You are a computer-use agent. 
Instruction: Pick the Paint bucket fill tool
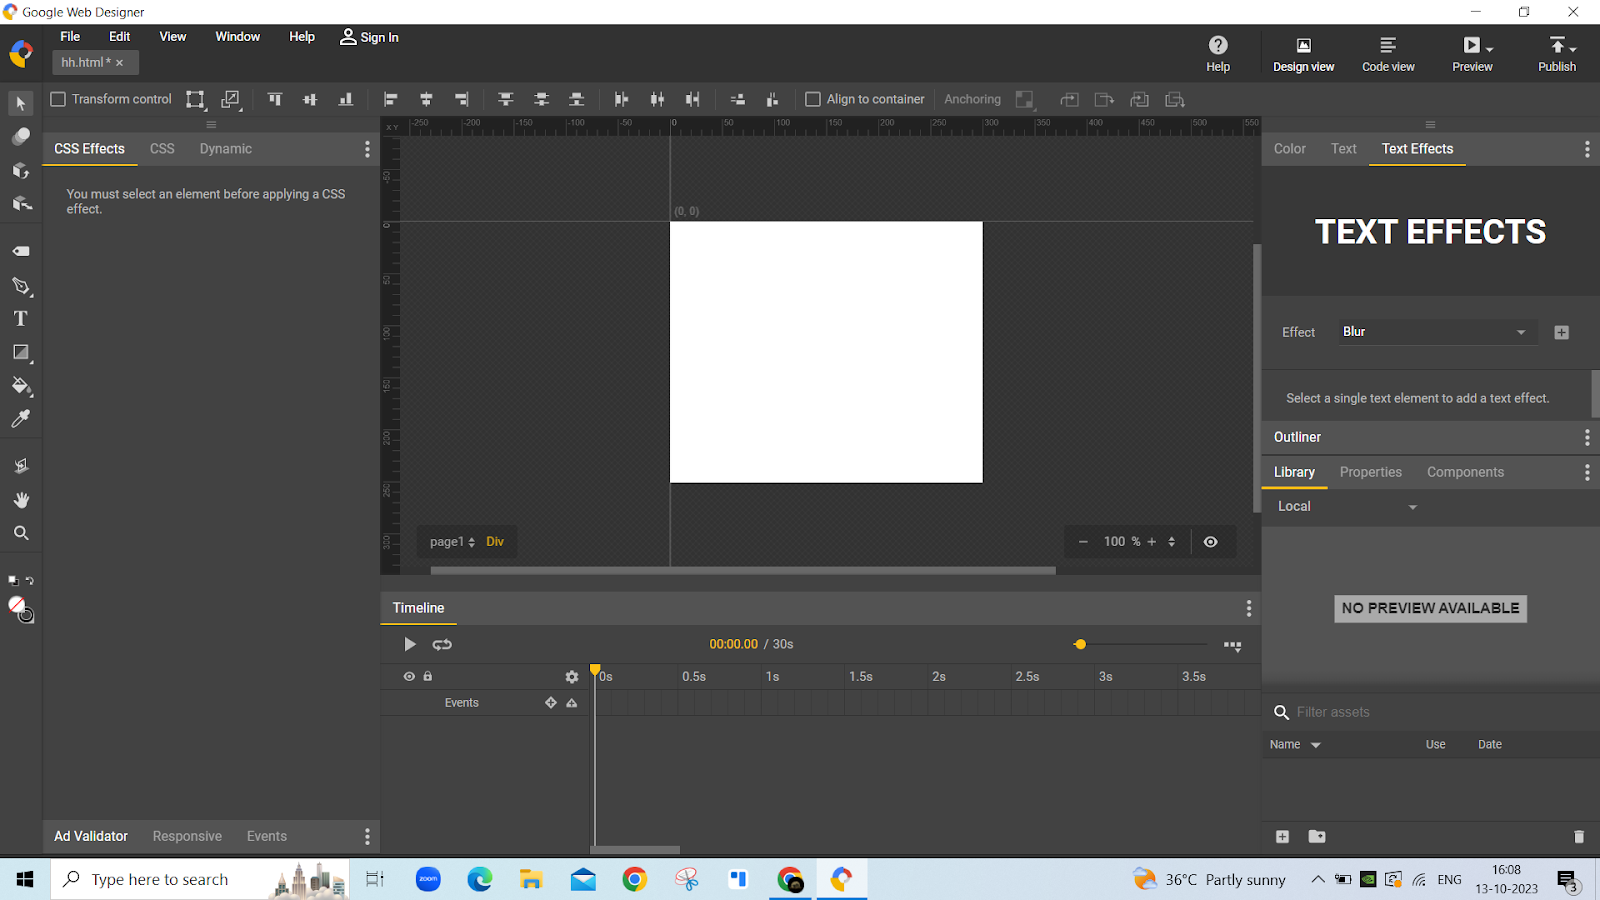coord(20,386)
